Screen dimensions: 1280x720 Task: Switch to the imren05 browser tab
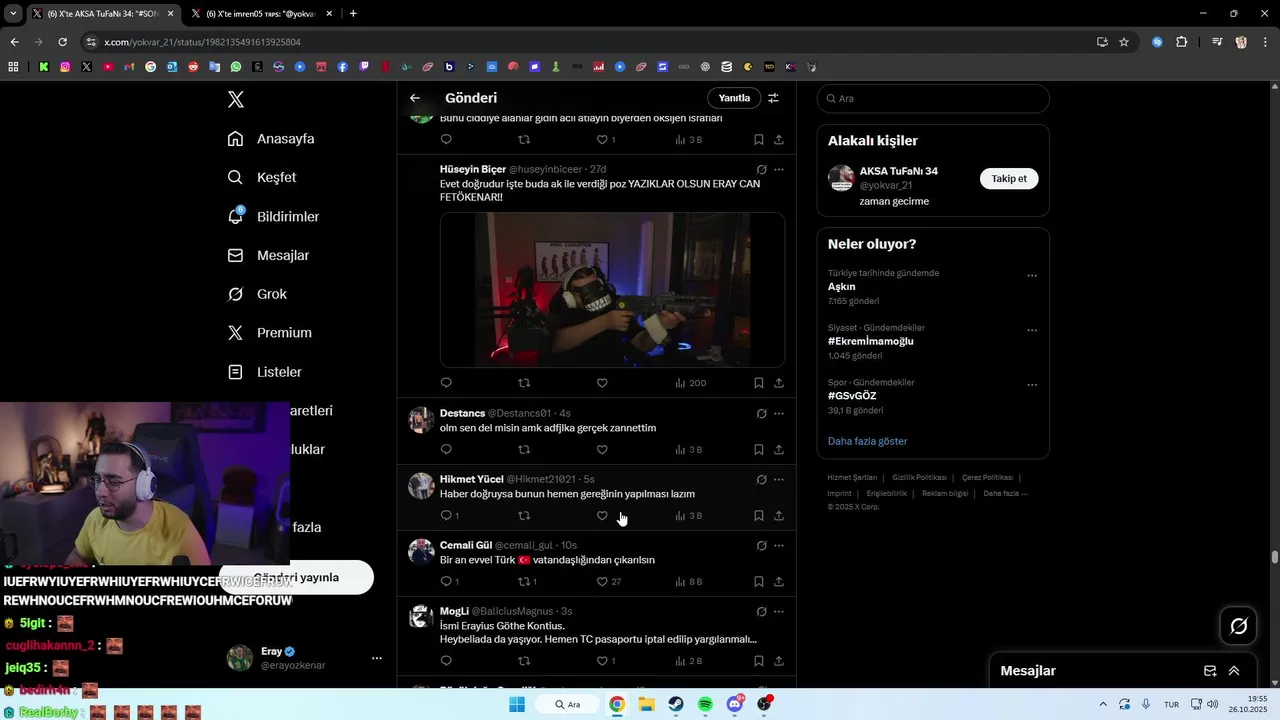(x=262, y=14)
